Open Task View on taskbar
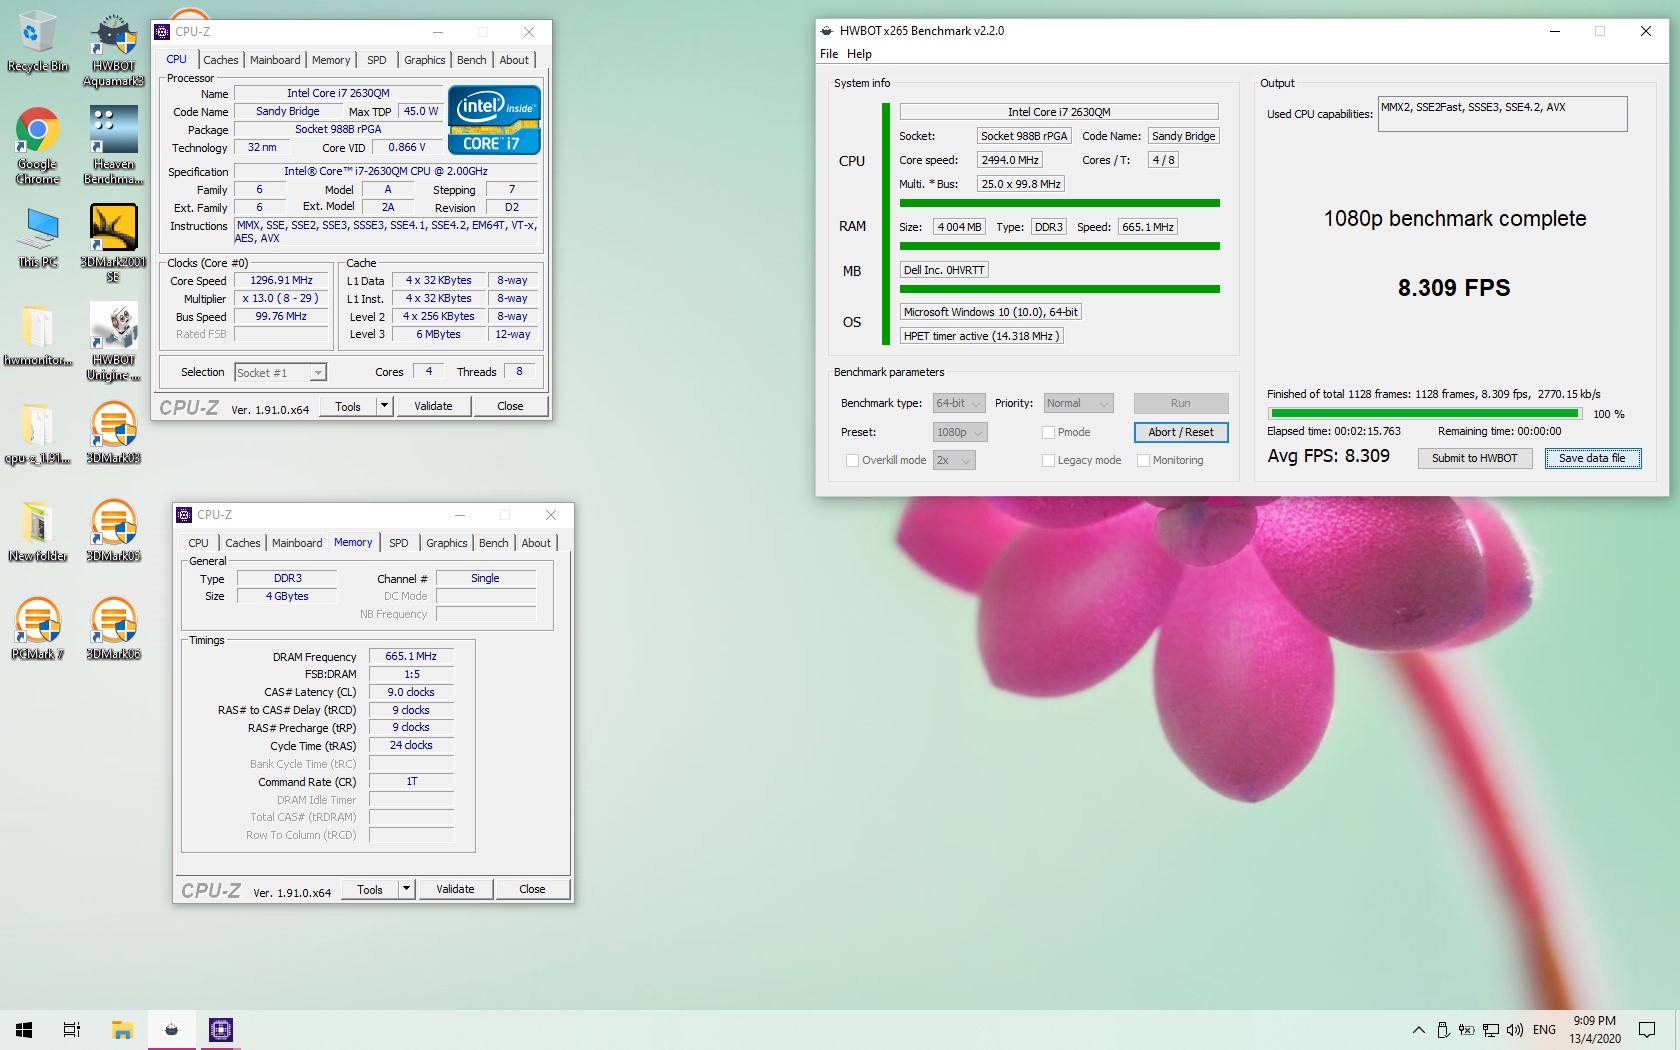The width and height of the screenshot is (1680, 1050). pos(72,1030)
